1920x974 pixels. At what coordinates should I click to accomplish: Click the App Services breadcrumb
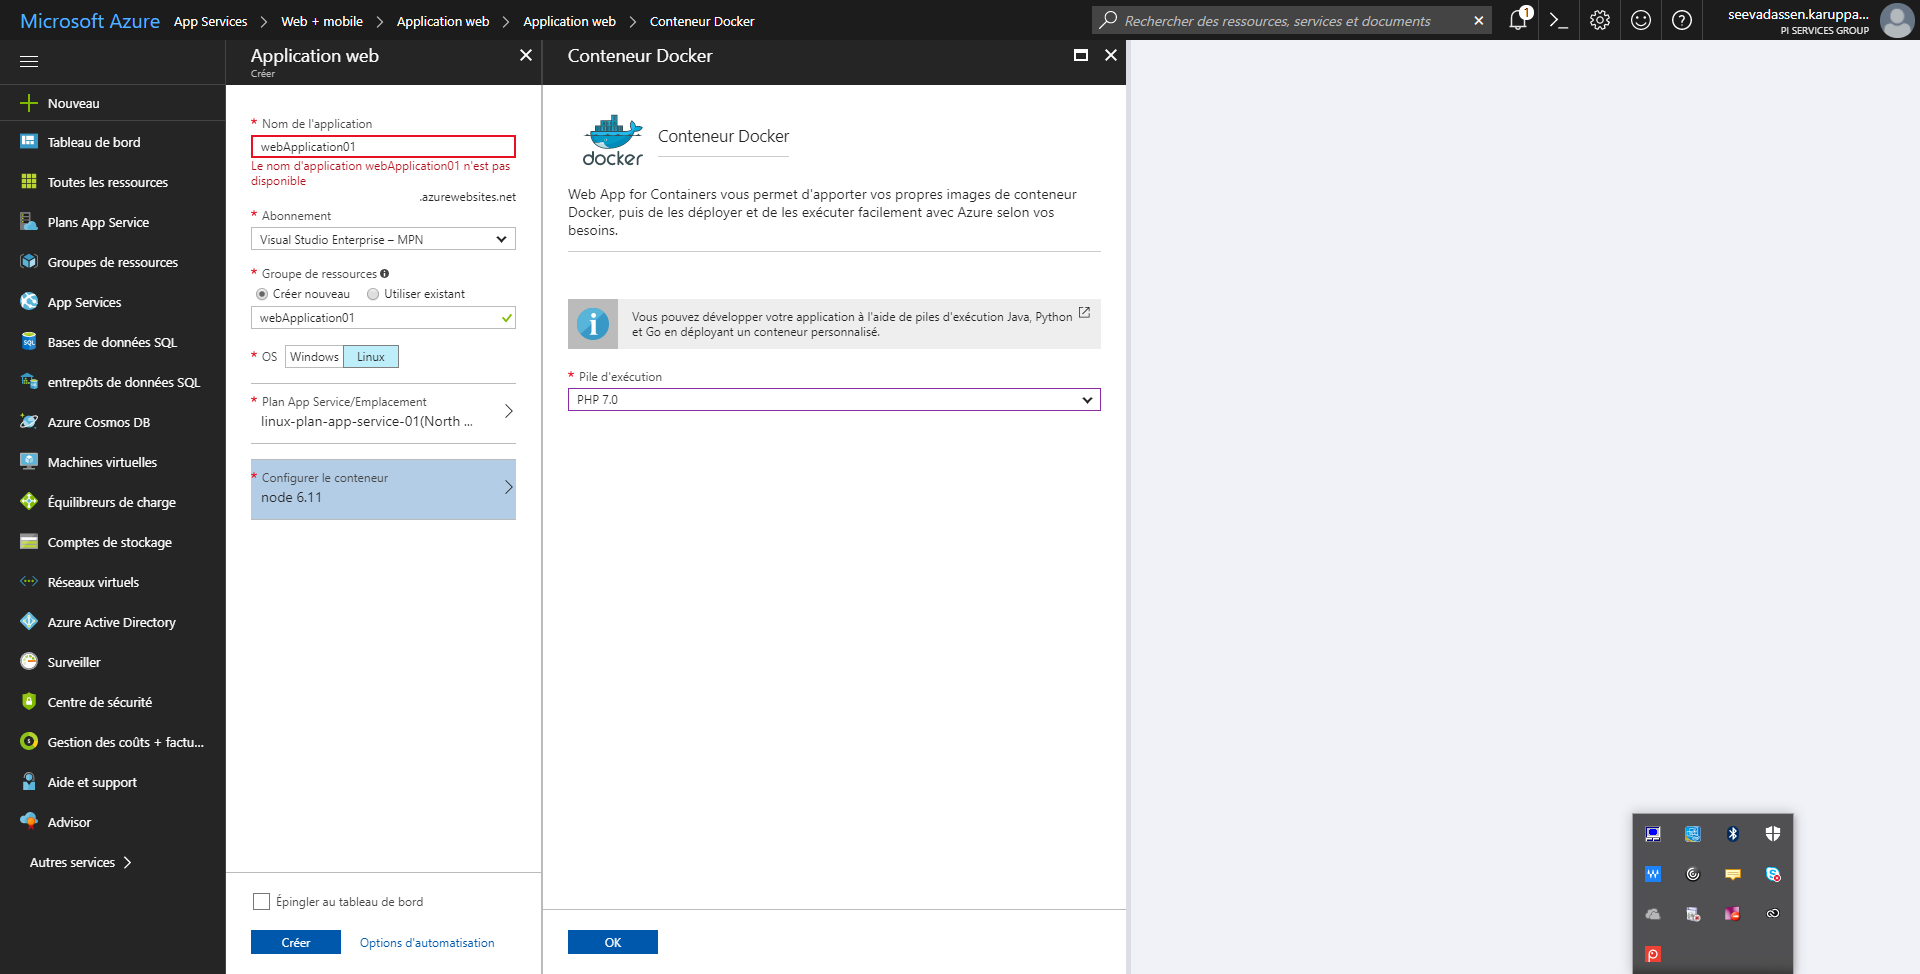coord(210,21)
